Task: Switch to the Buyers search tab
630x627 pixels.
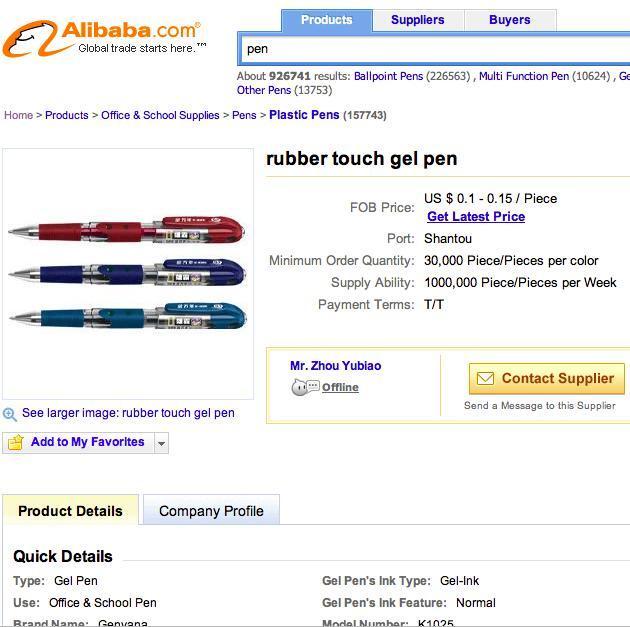Action: pyautogui.click(x=510, y=20)
